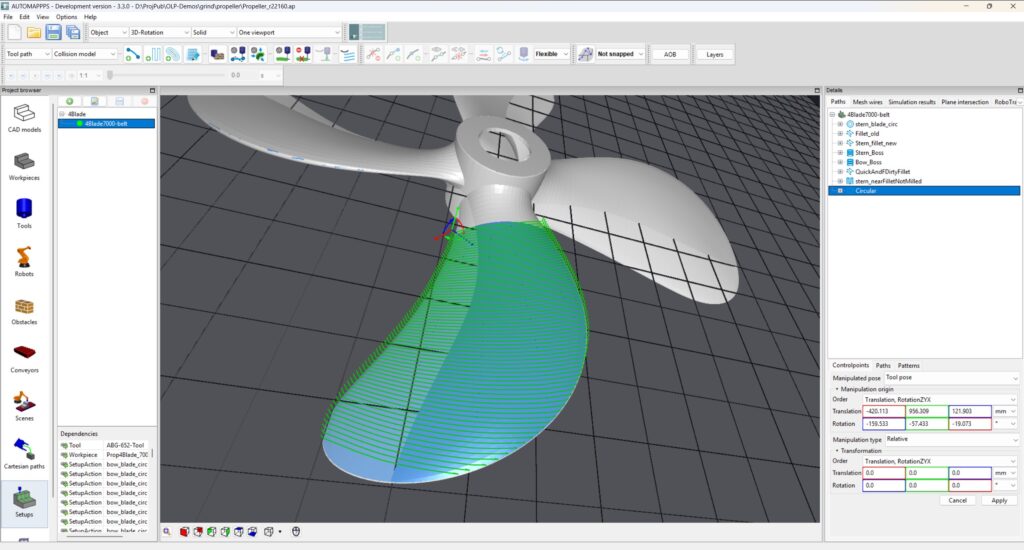Expand the Fillet_old tree node

tap(840, 133)
